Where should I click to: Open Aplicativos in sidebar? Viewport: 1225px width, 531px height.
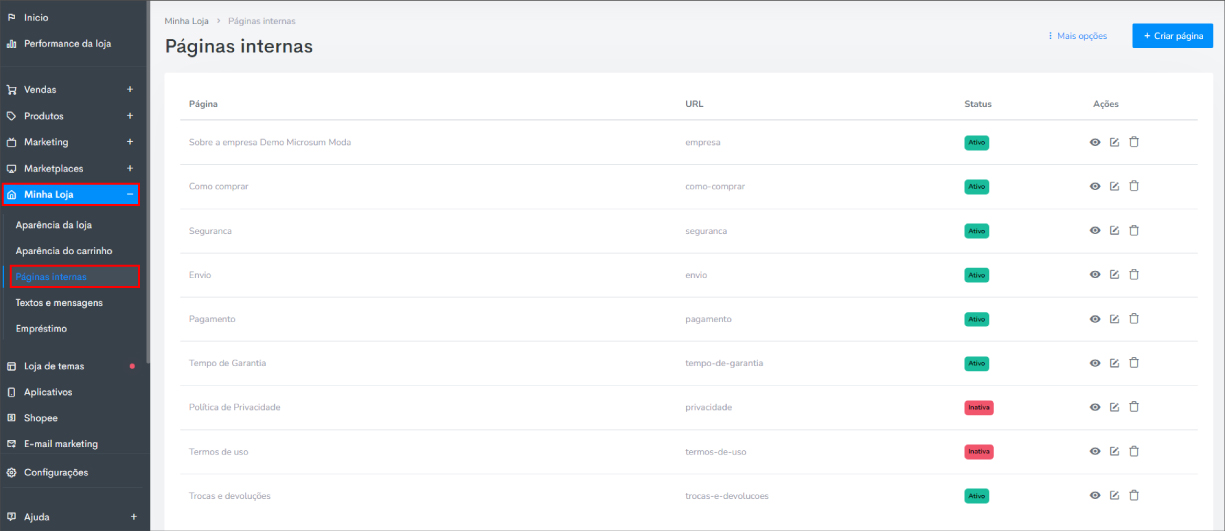(x=48, y=392)
